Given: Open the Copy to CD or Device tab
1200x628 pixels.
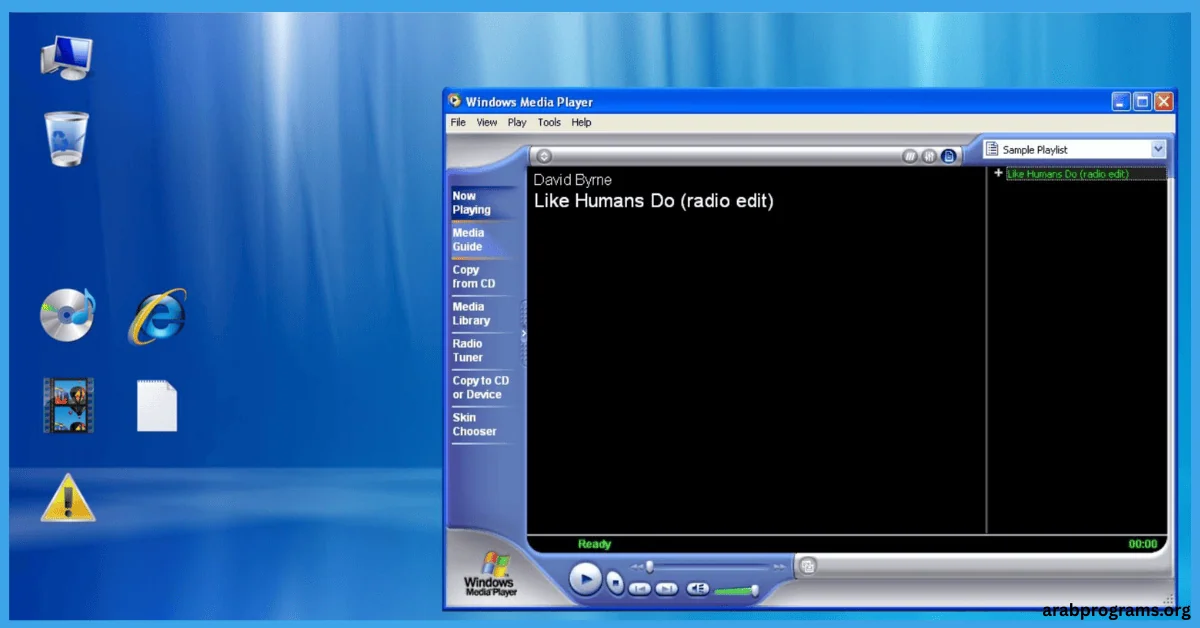Looking at the screenshot, I should point(482,388).
